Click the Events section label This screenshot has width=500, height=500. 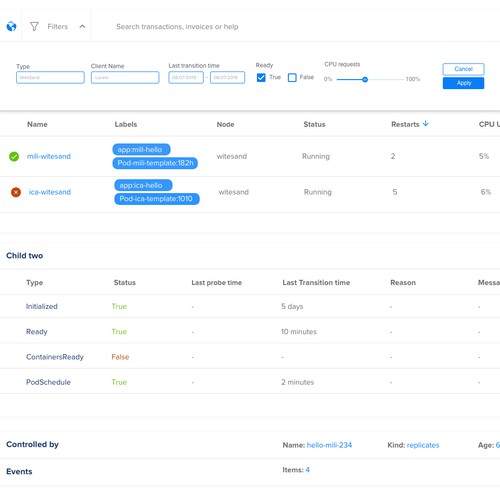coord(19,471)
